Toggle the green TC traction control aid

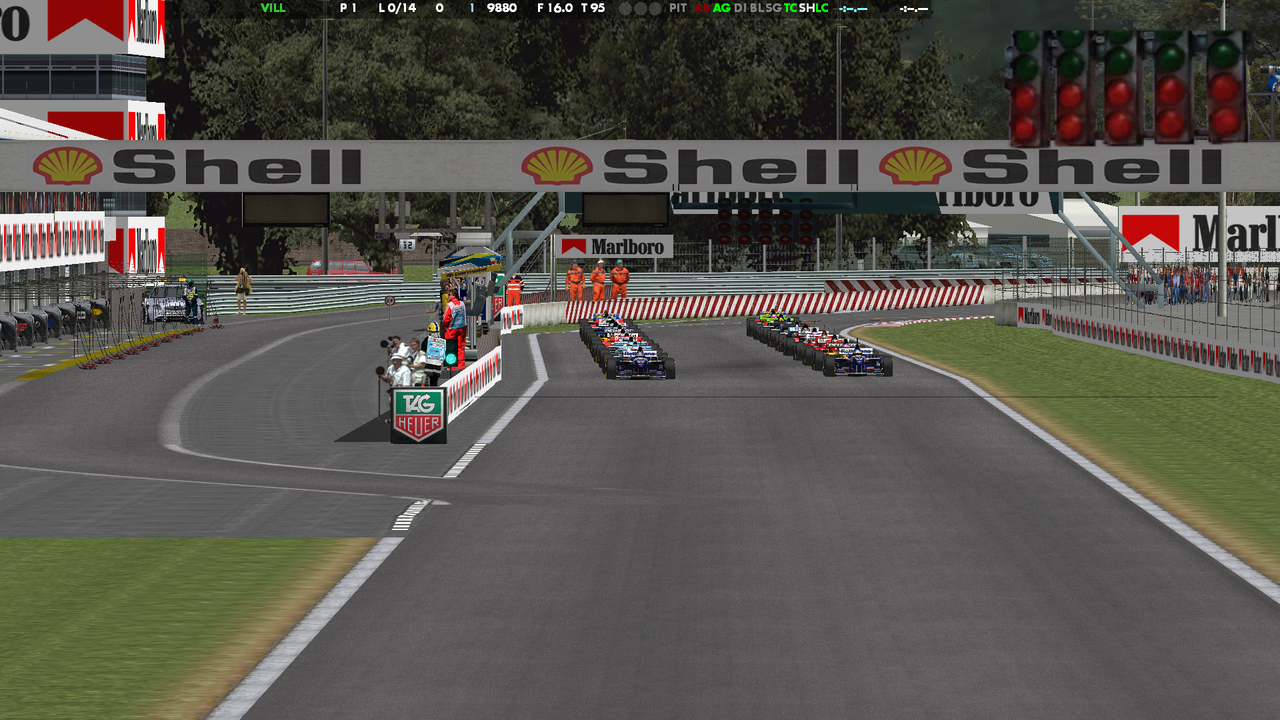[x=790, y=7]
